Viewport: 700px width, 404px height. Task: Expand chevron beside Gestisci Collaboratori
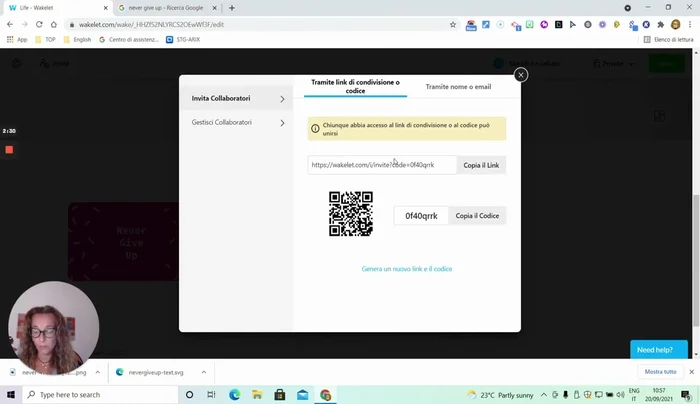coord(282,123)
